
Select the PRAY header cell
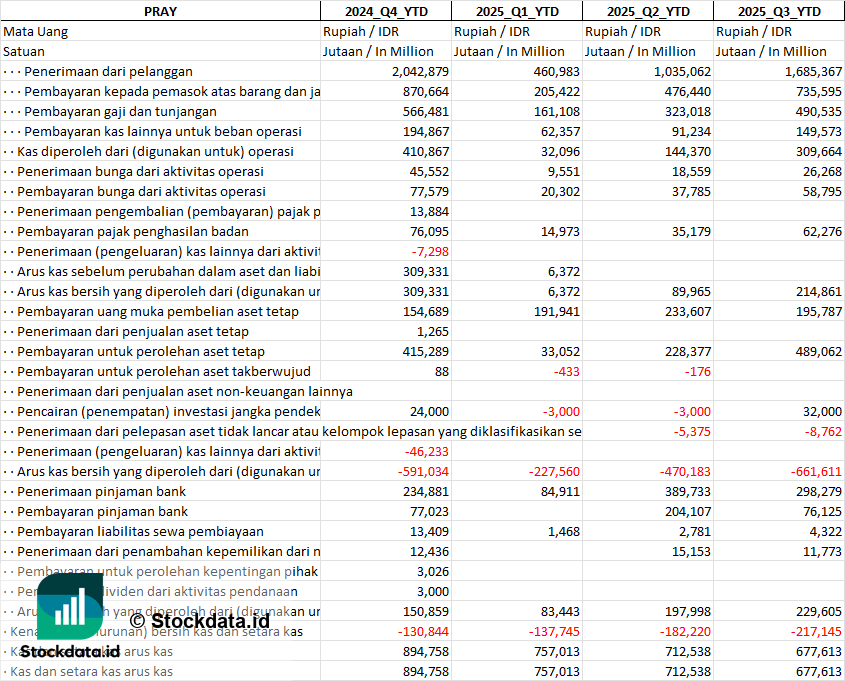tap(161, 11)
